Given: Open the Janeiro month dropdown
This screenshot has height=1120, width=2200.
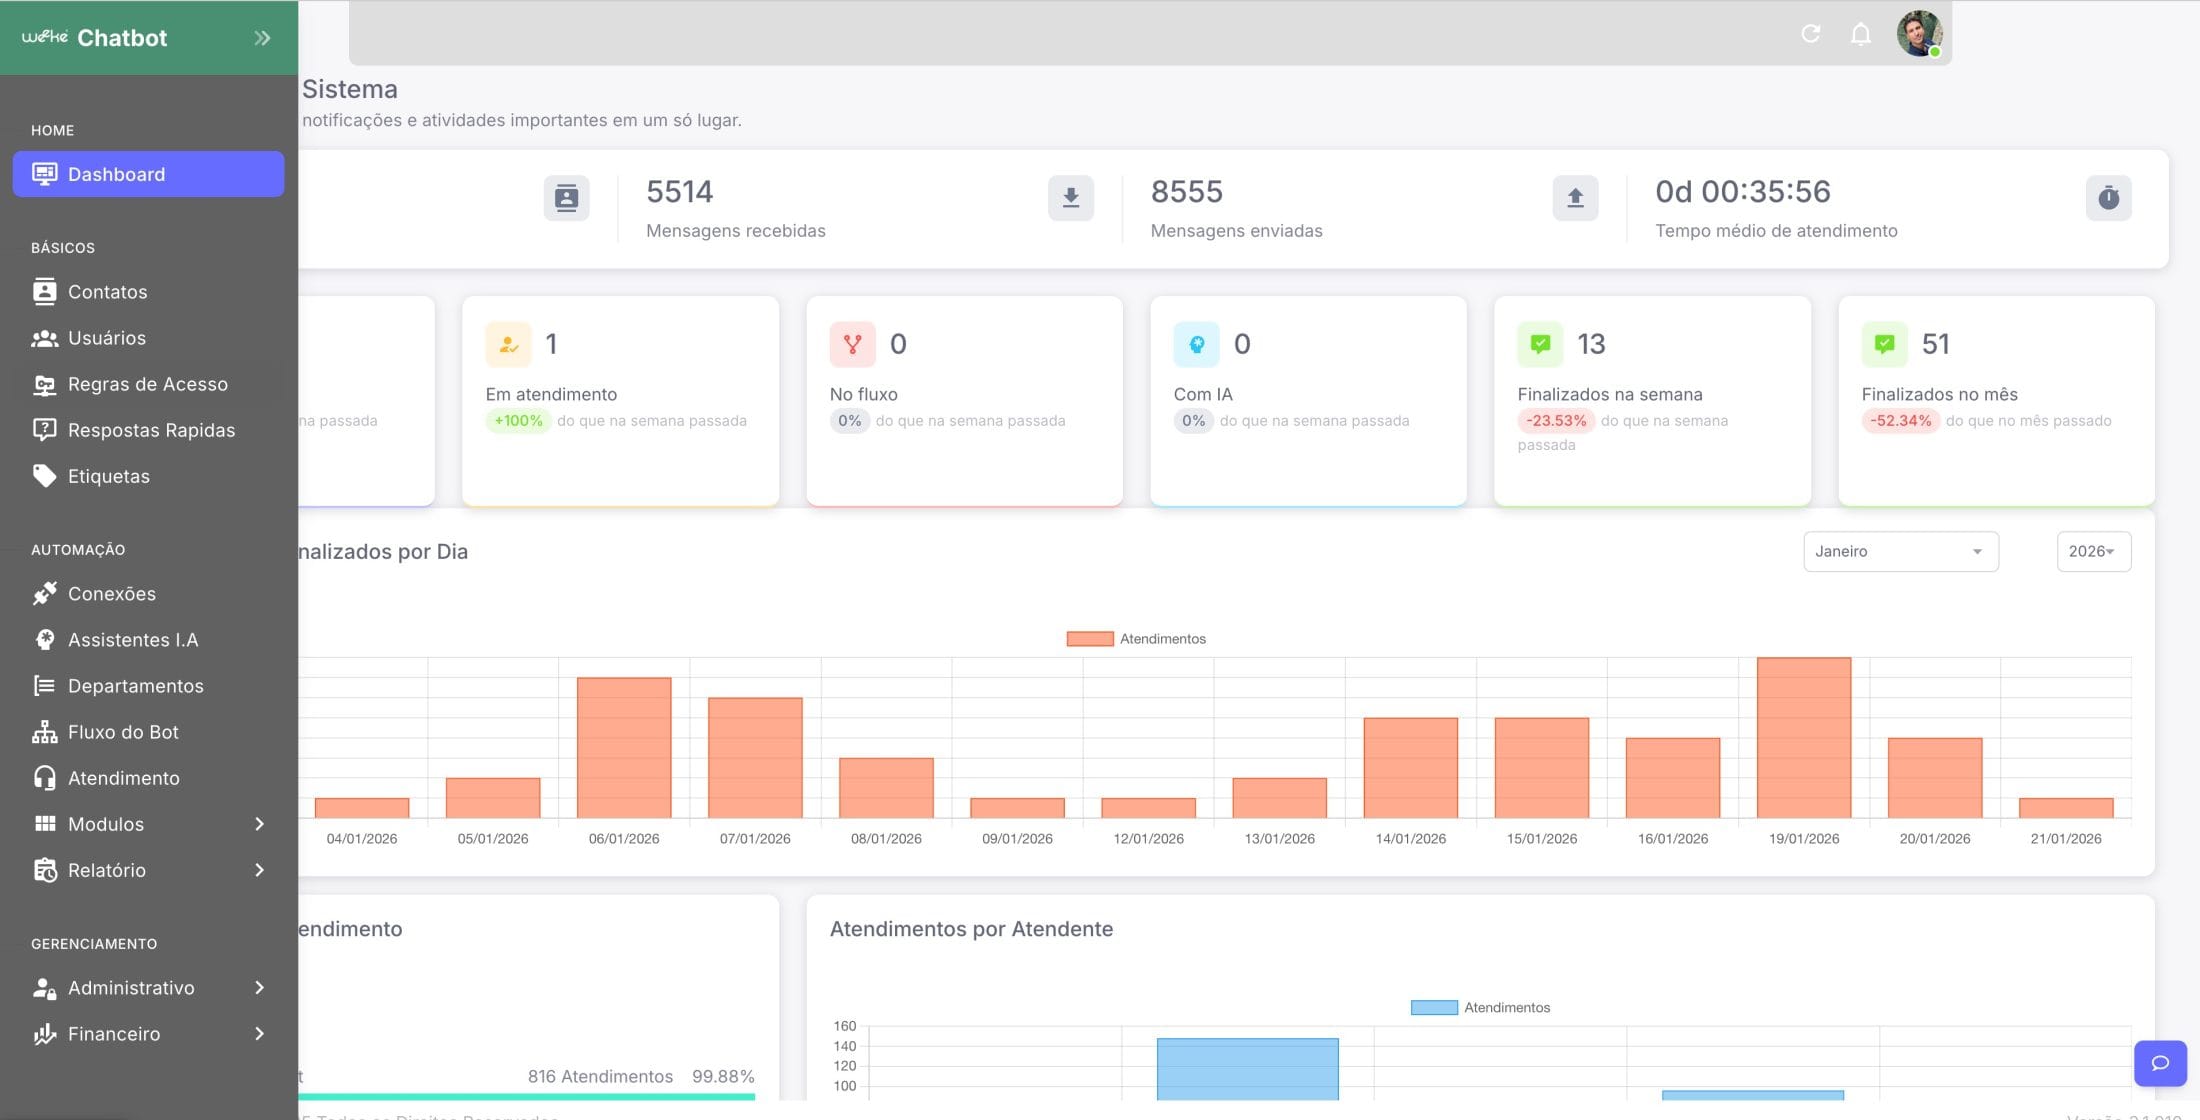Looking at the screenshot, I should click(1900, 551).
